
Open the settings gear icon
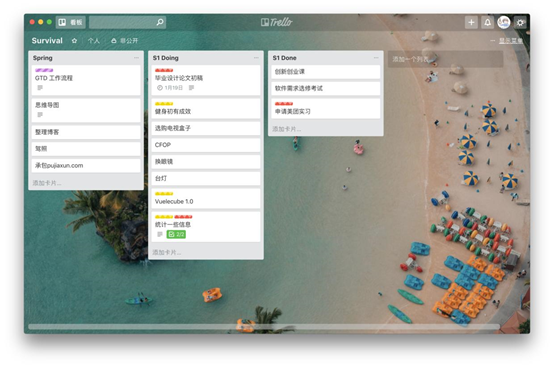[x=520, y=23]
